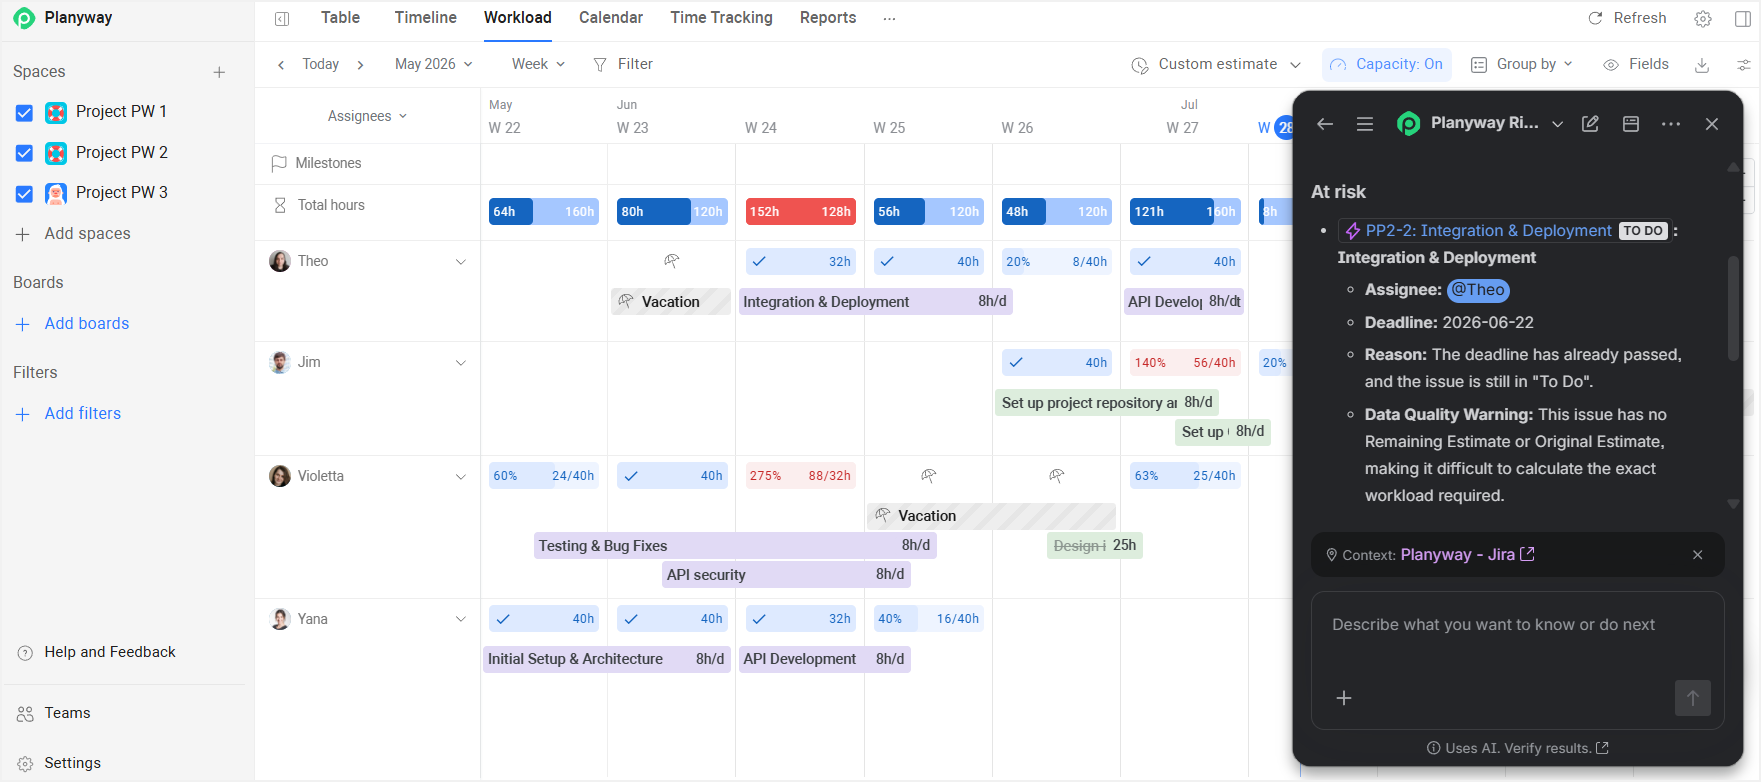1761x782 pixels.
Task: Open the Time Tracking tab
Action: (x=722, y=18)
